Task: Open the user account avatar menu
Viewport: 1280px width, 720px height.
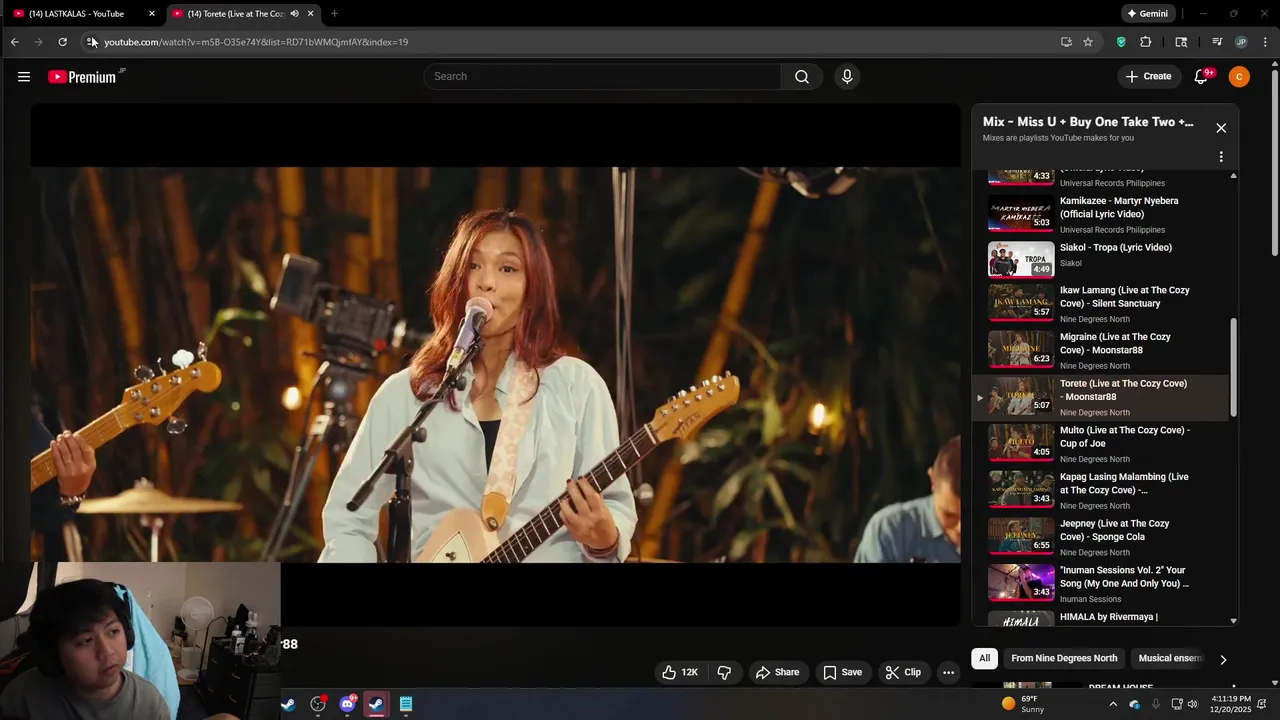Action: click(1239, 77)
